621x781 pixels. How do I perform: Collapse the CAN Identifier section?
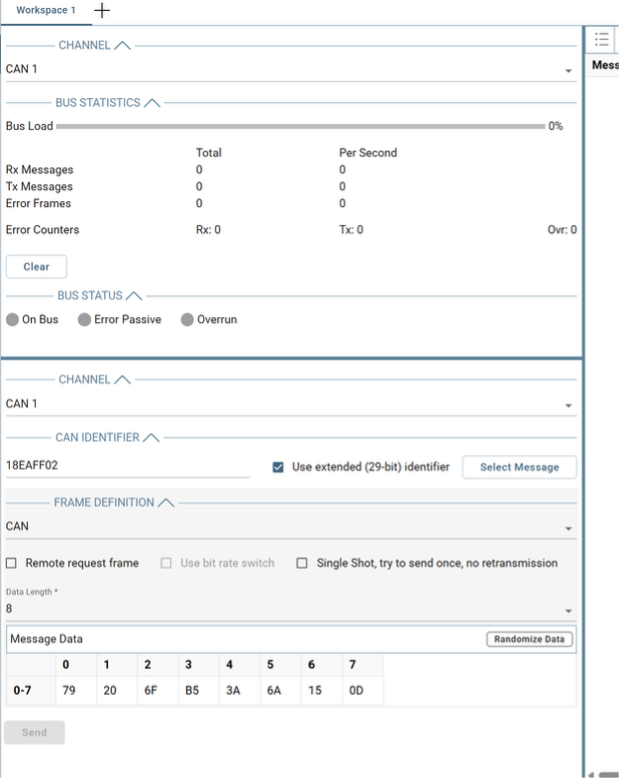tap(150, 438)
